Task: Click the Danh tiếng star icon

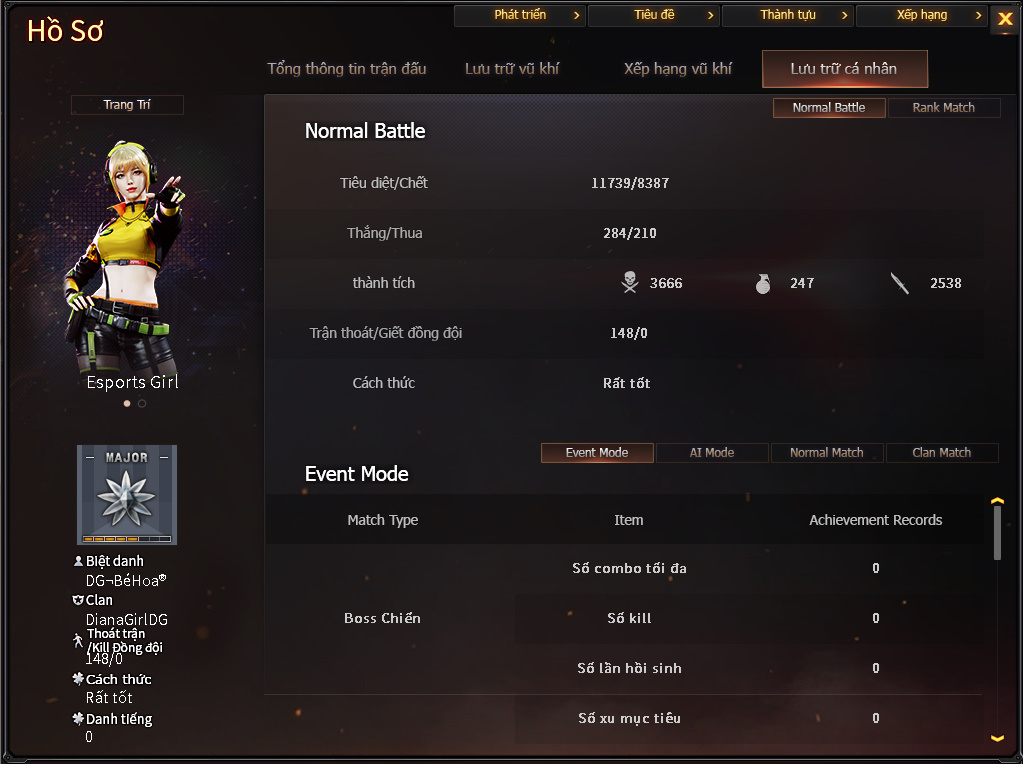Action: coord(78,718)
